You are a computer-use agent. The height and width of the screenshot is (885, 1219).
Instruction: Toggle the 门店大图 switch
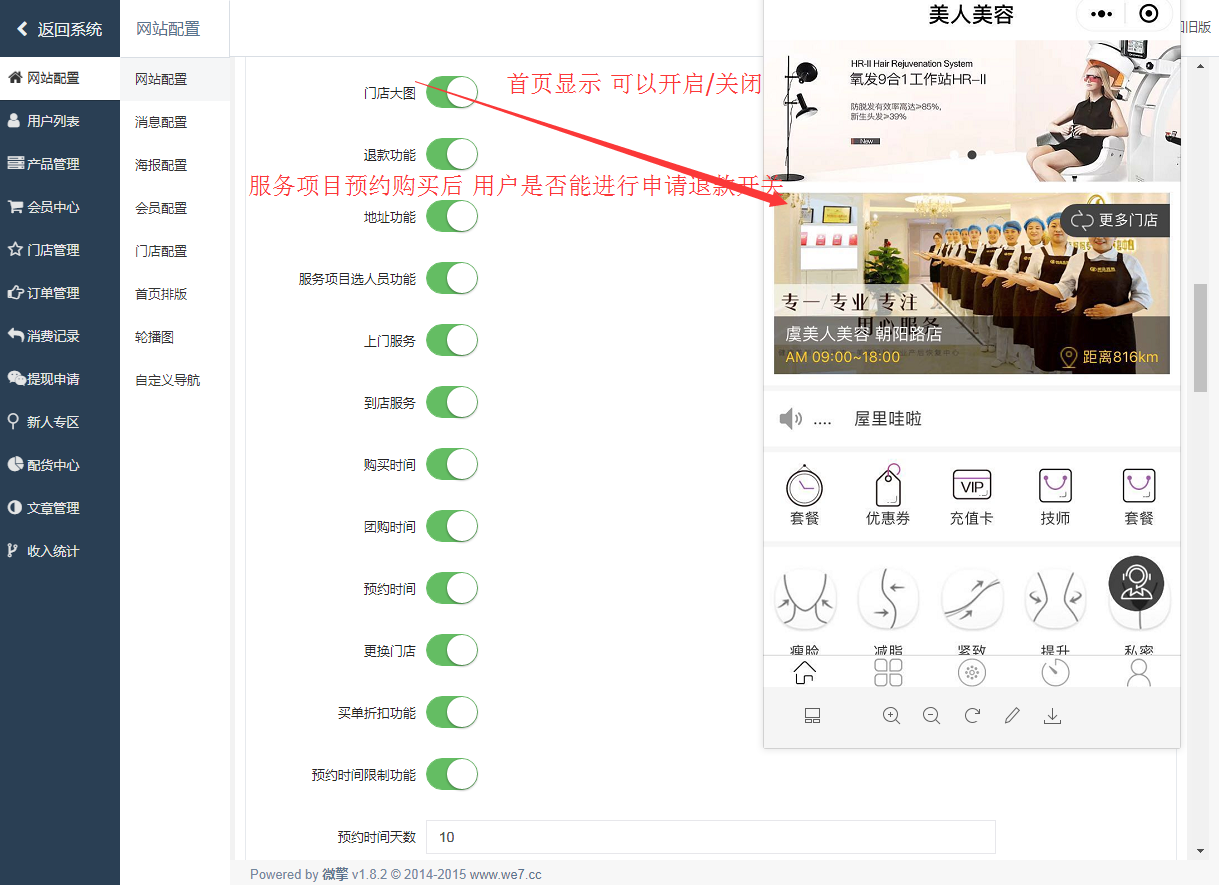click(452, 92)
